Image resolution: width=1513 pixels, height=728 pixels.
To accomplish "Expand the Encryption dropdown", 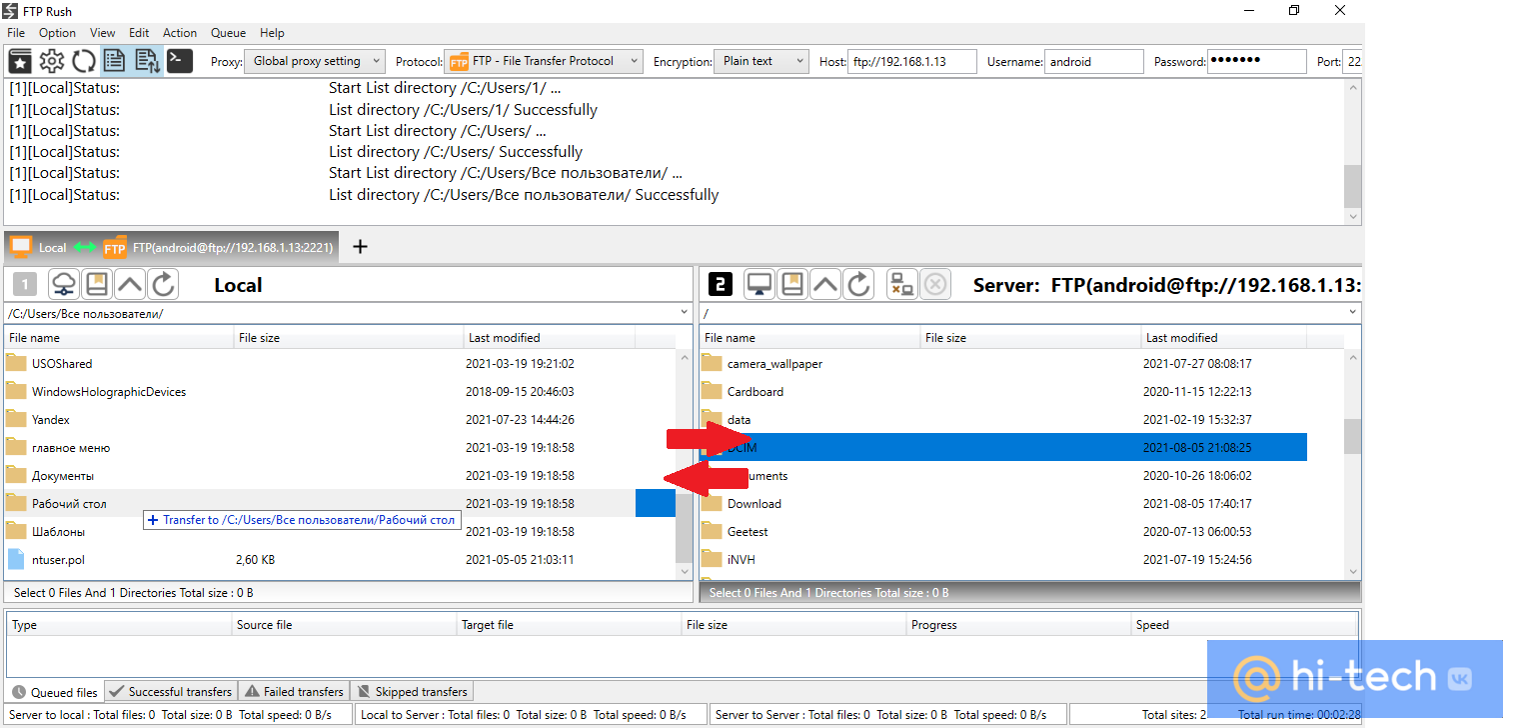I will (760, 61).
